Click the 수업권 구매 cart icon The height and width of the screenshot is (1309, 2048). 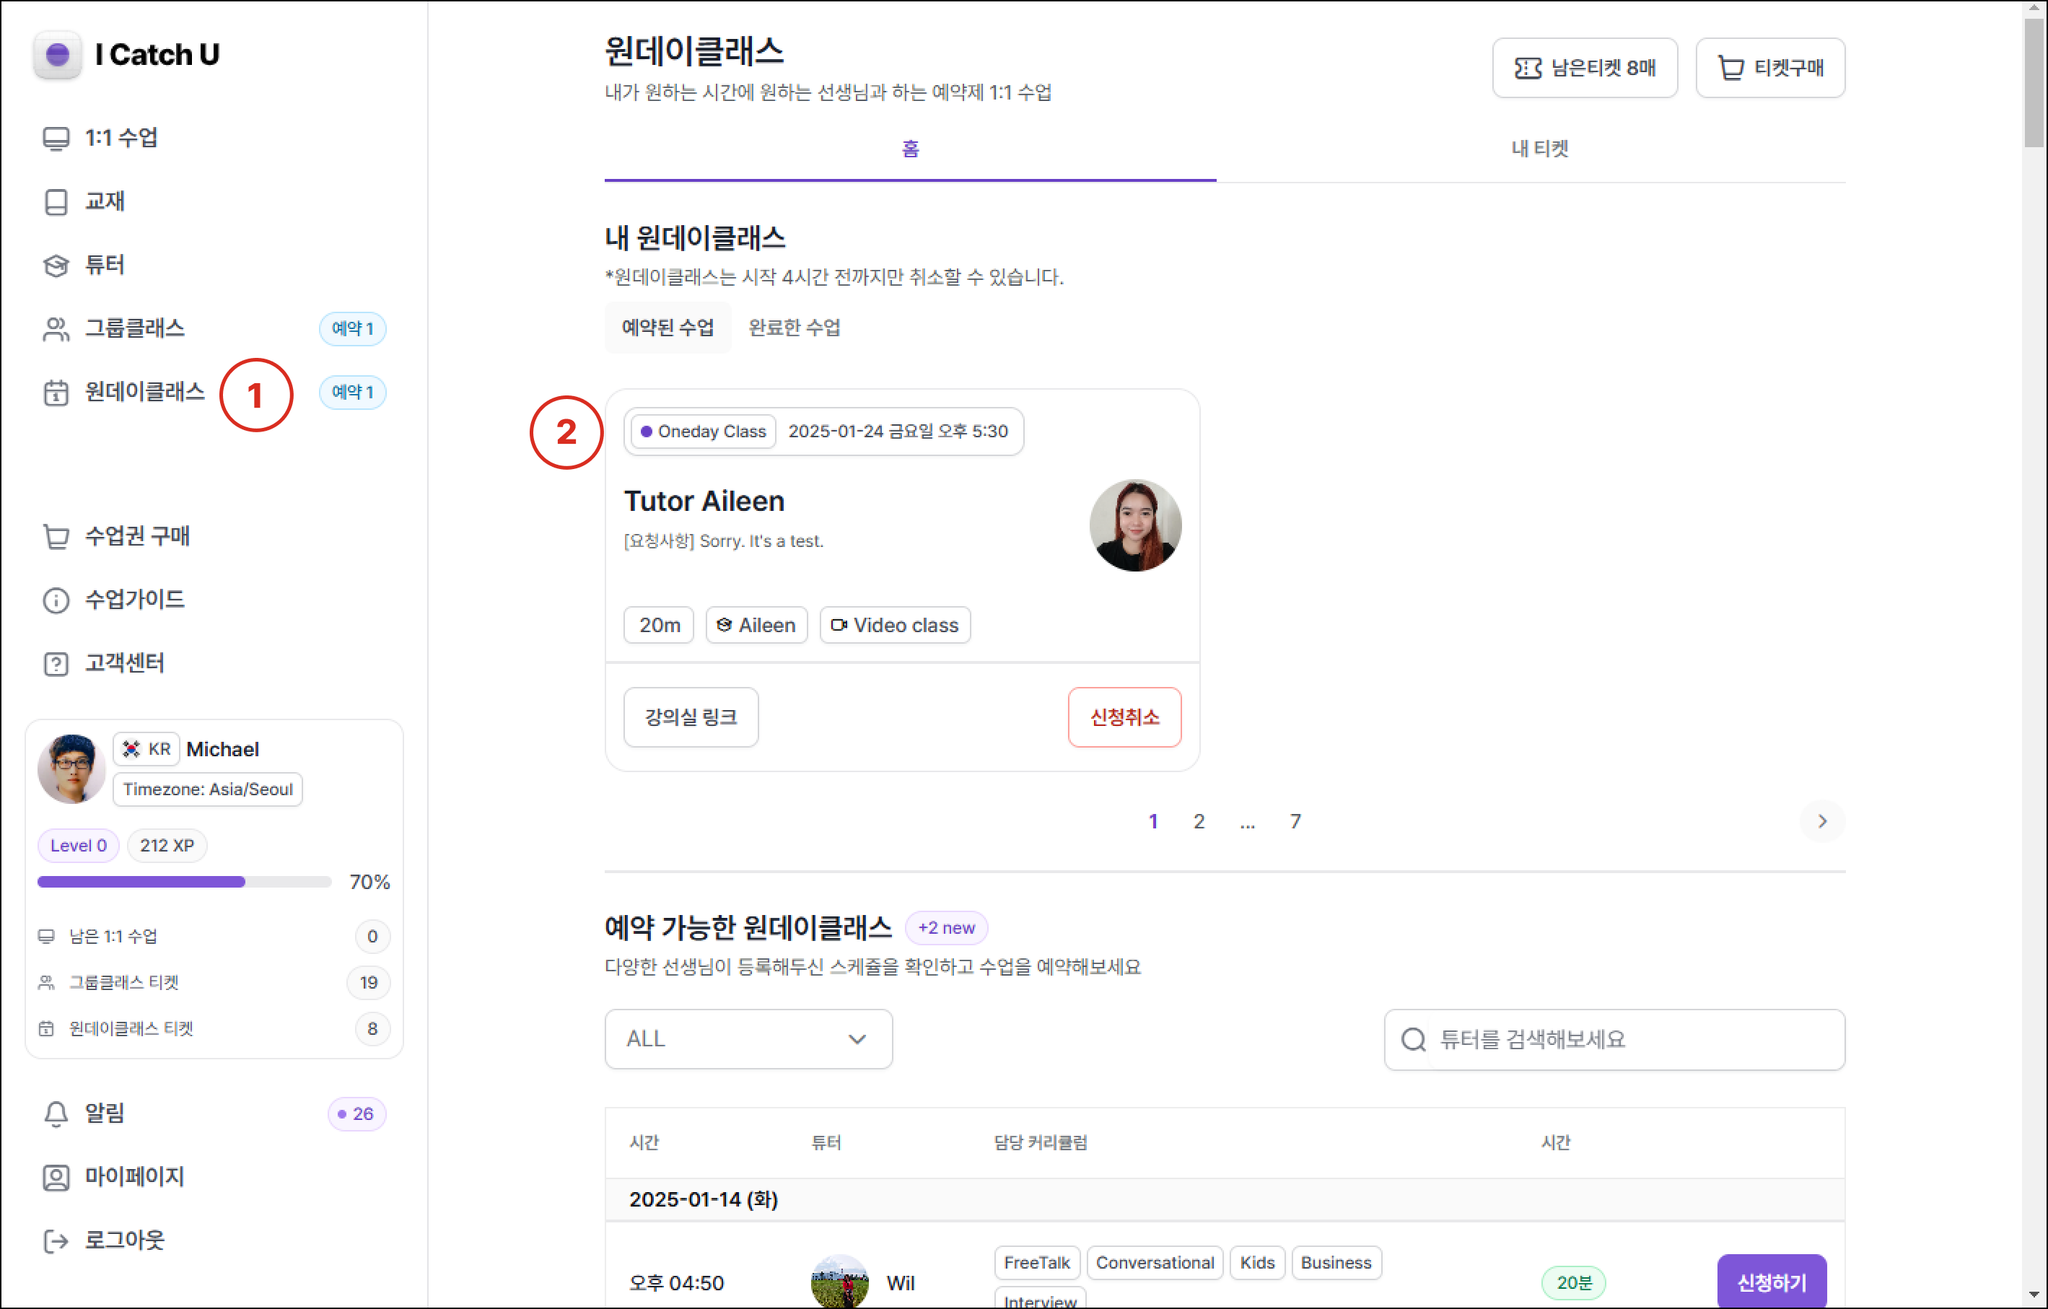[56, 537]
